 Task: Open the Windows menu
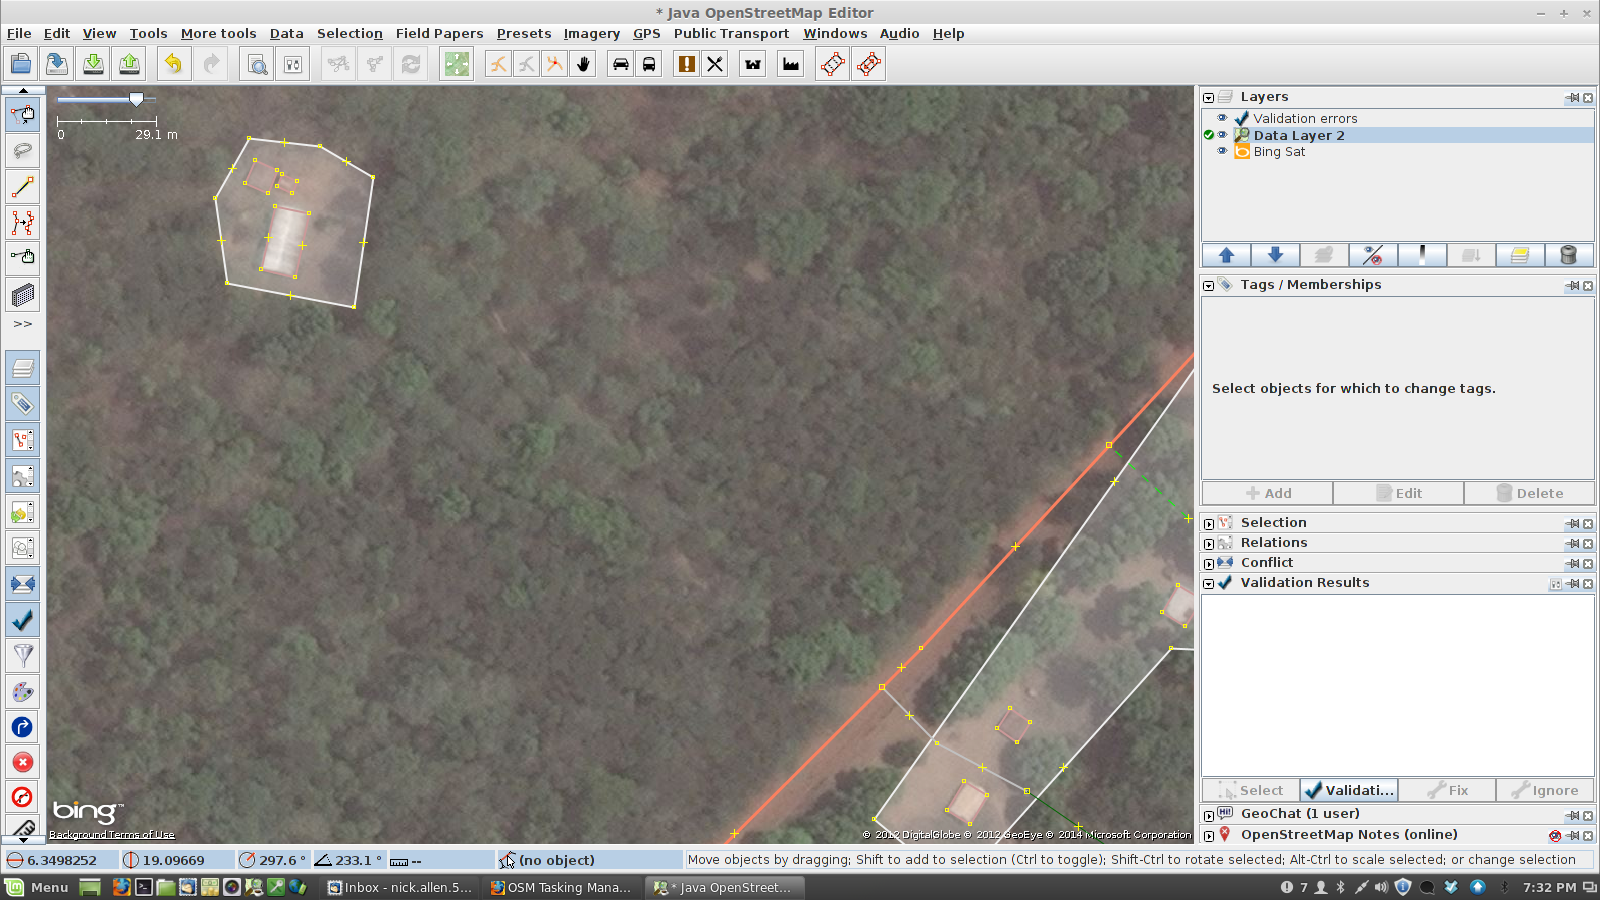835,33
